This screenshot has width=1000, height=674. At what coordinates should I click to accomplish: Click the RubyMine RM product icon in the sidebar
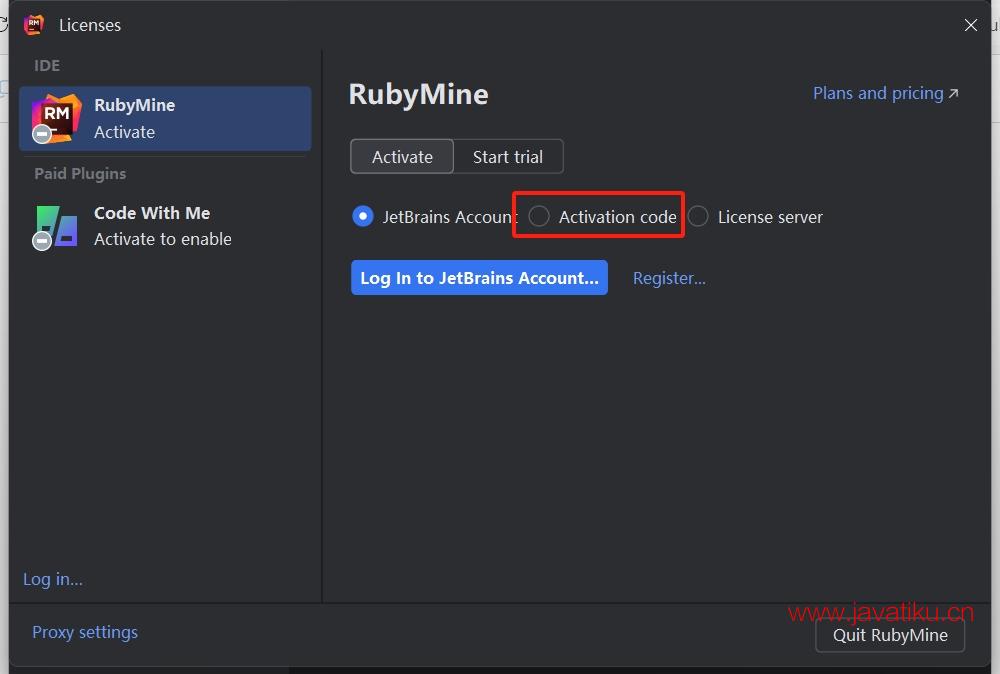pos(56,119)
